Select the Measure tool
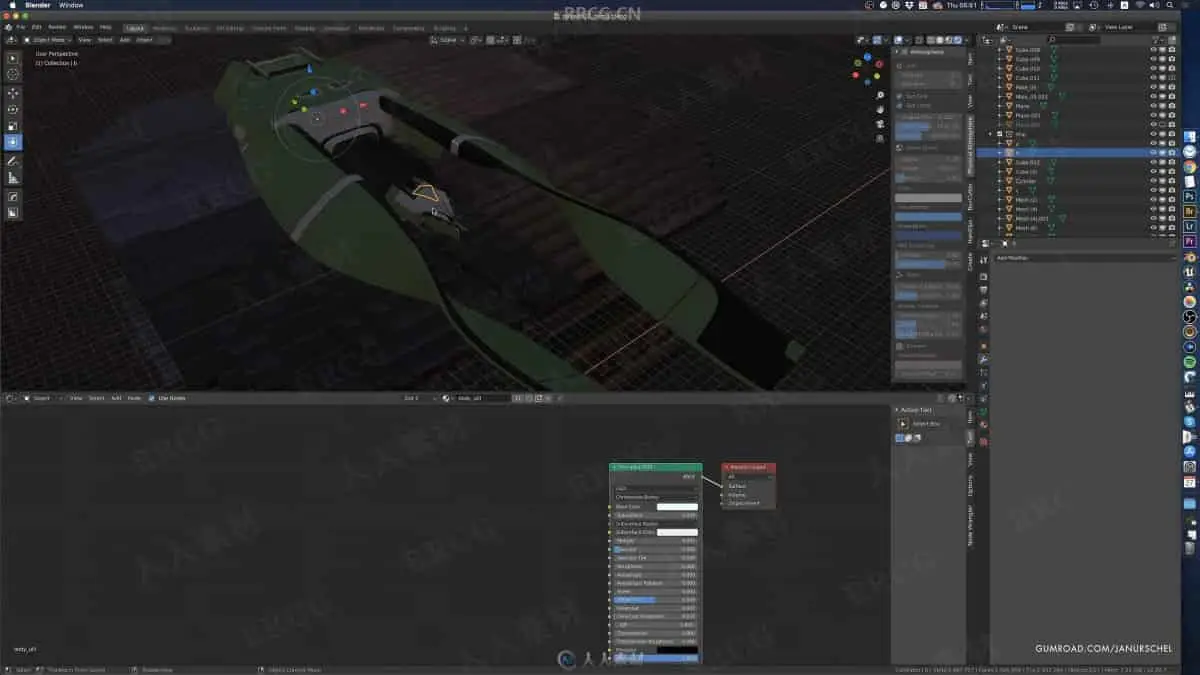 pos(13,178)
